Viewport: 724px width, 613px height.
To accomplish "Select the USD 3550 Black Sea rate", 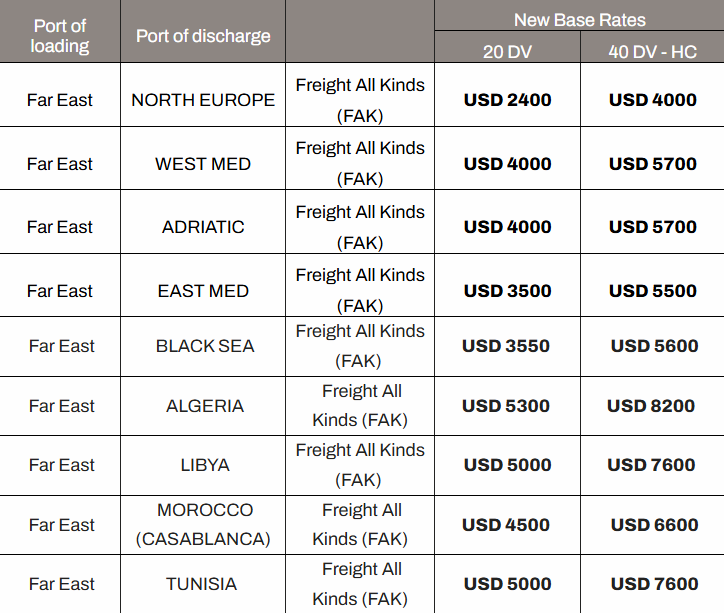I will point(506,346).
